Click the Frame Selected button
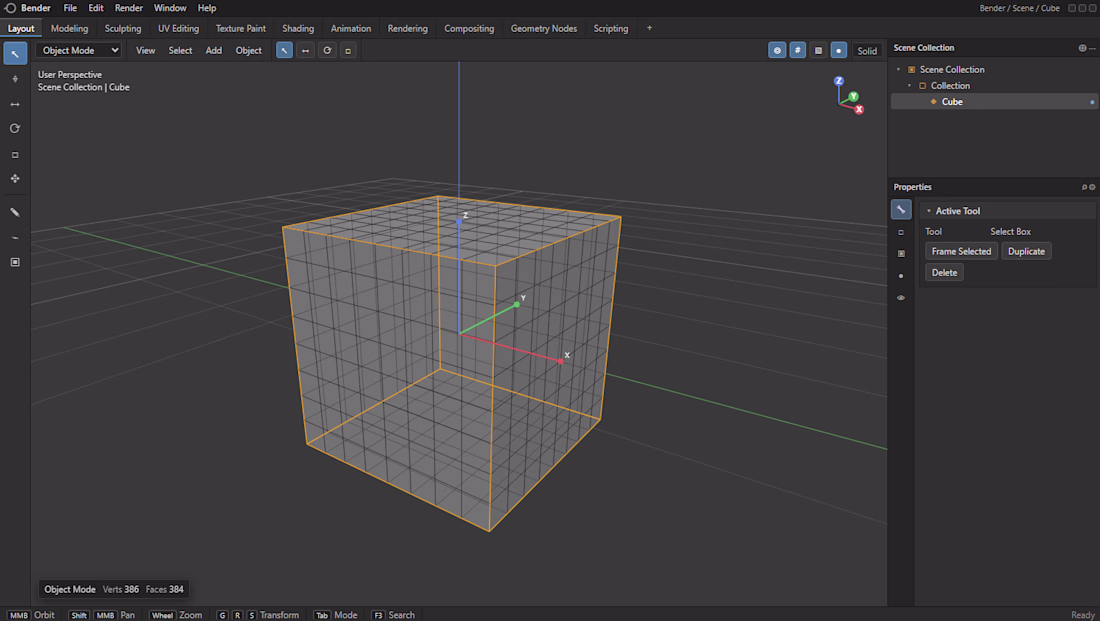The image size is (1100, 621). (961, 251)
